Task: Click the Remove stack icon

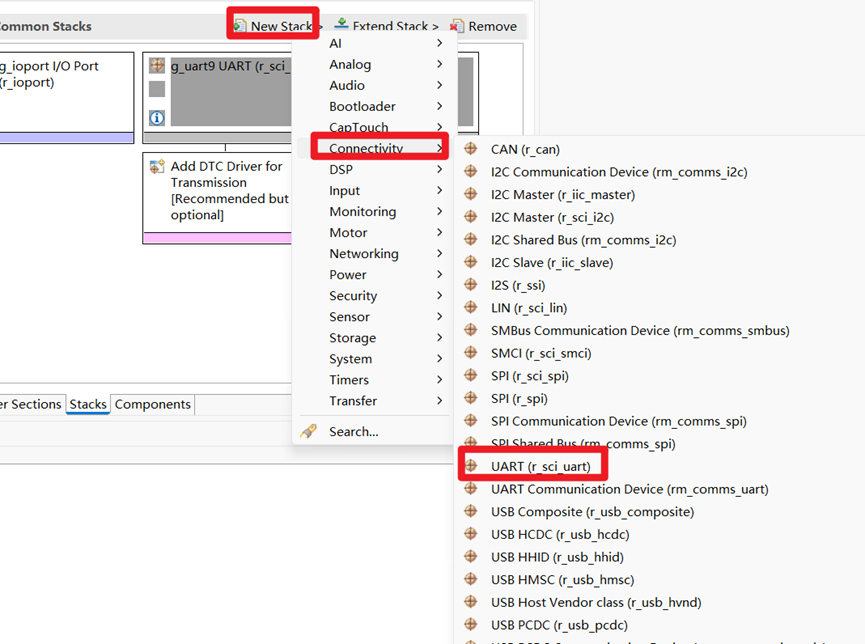Action: click(457, 26)
